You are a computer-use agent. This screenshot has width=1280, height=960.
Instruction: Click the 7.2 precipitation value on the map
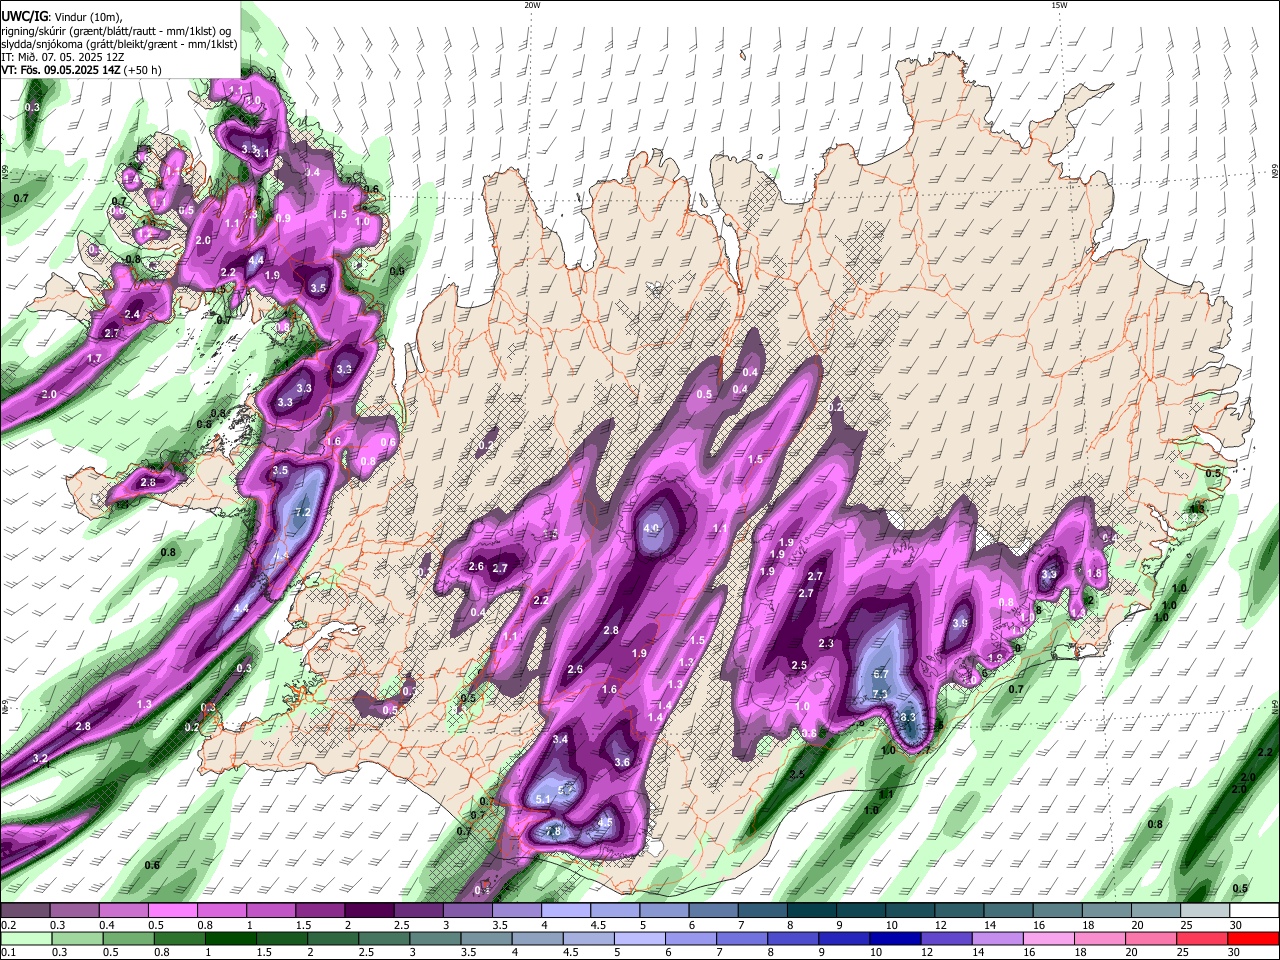[x=304, y=512]
